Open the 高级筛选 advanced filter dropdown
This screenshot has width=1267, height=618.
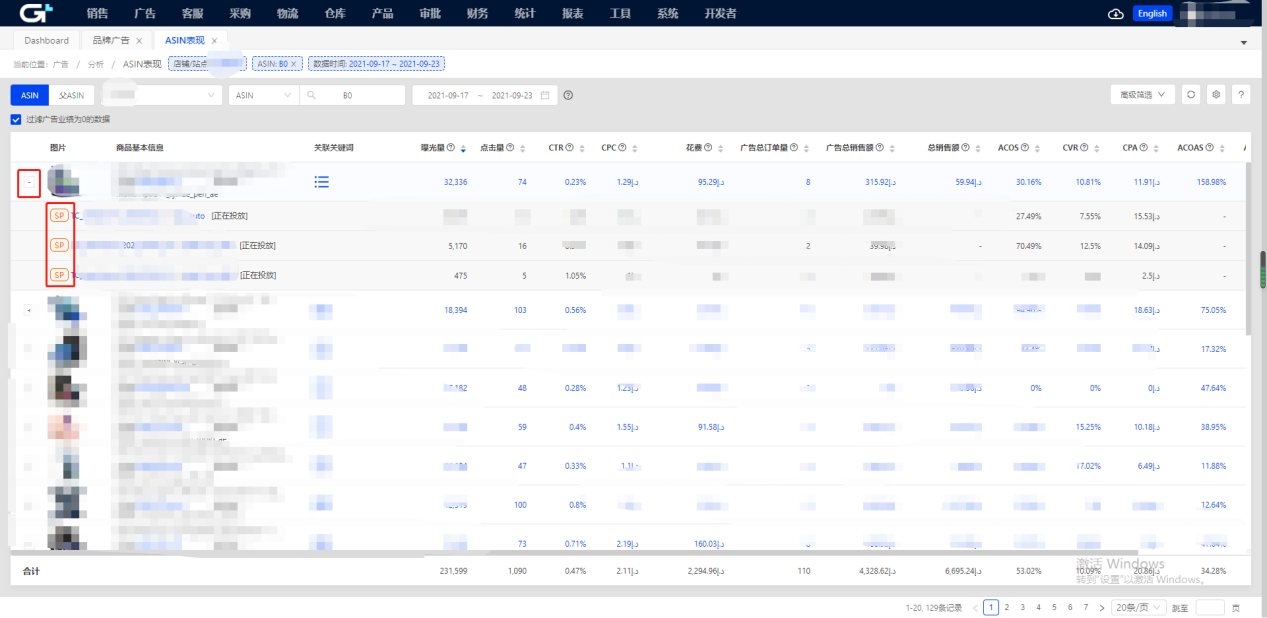pos(1142,95)
